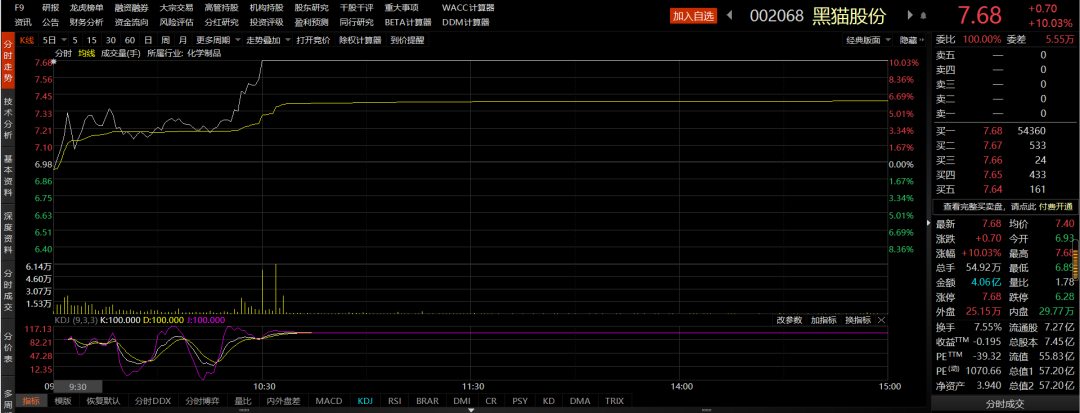The image size is (1080, 413).
Task: Switch indicator to MACD
Action: pos(329,400)
